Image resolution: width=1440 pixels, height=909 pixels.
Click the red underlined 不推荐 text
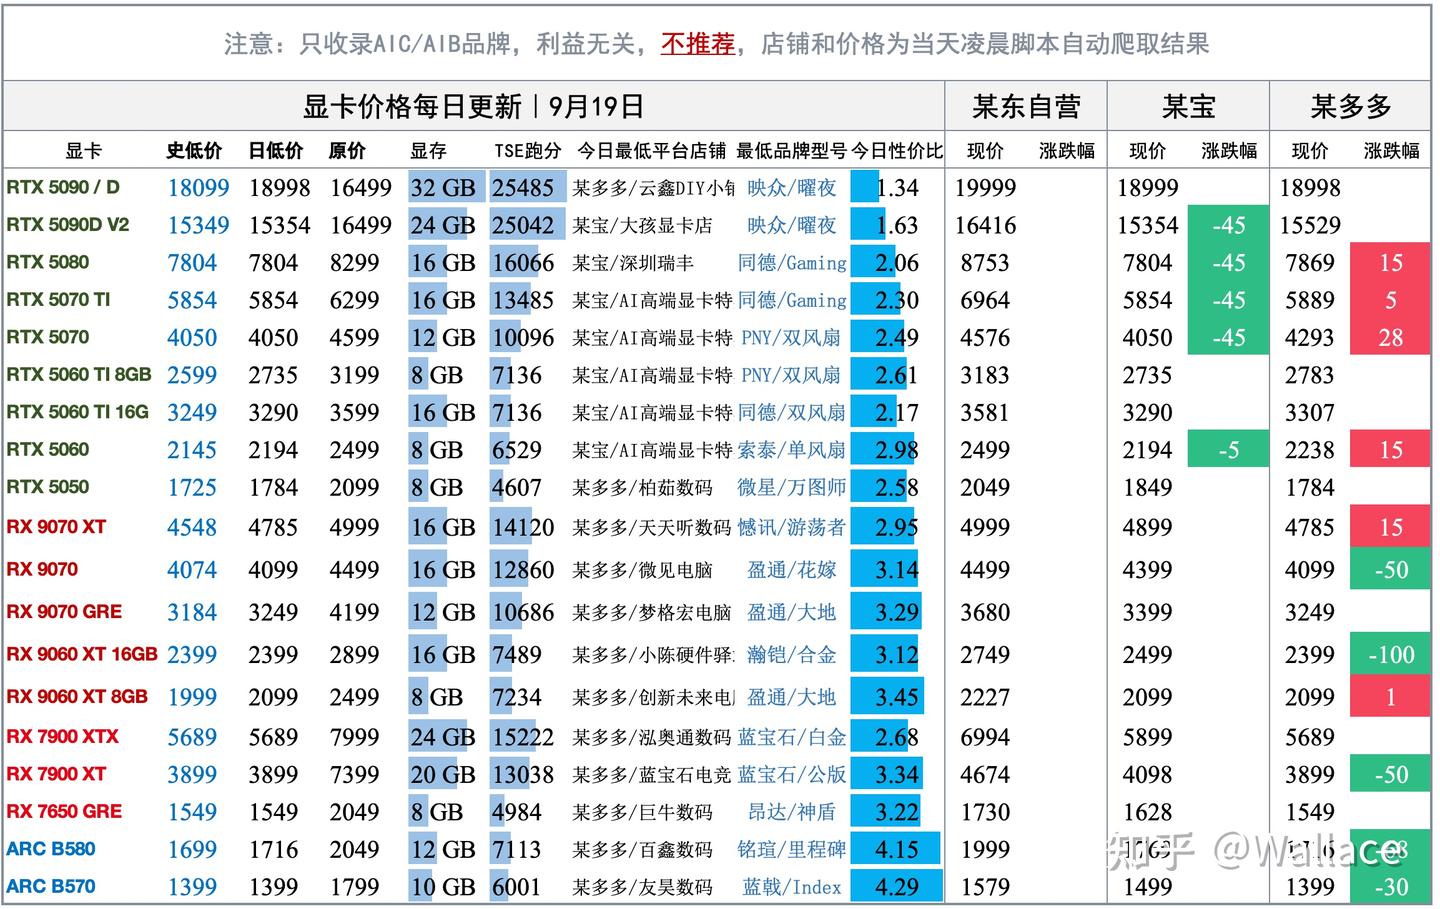(698, 43)
